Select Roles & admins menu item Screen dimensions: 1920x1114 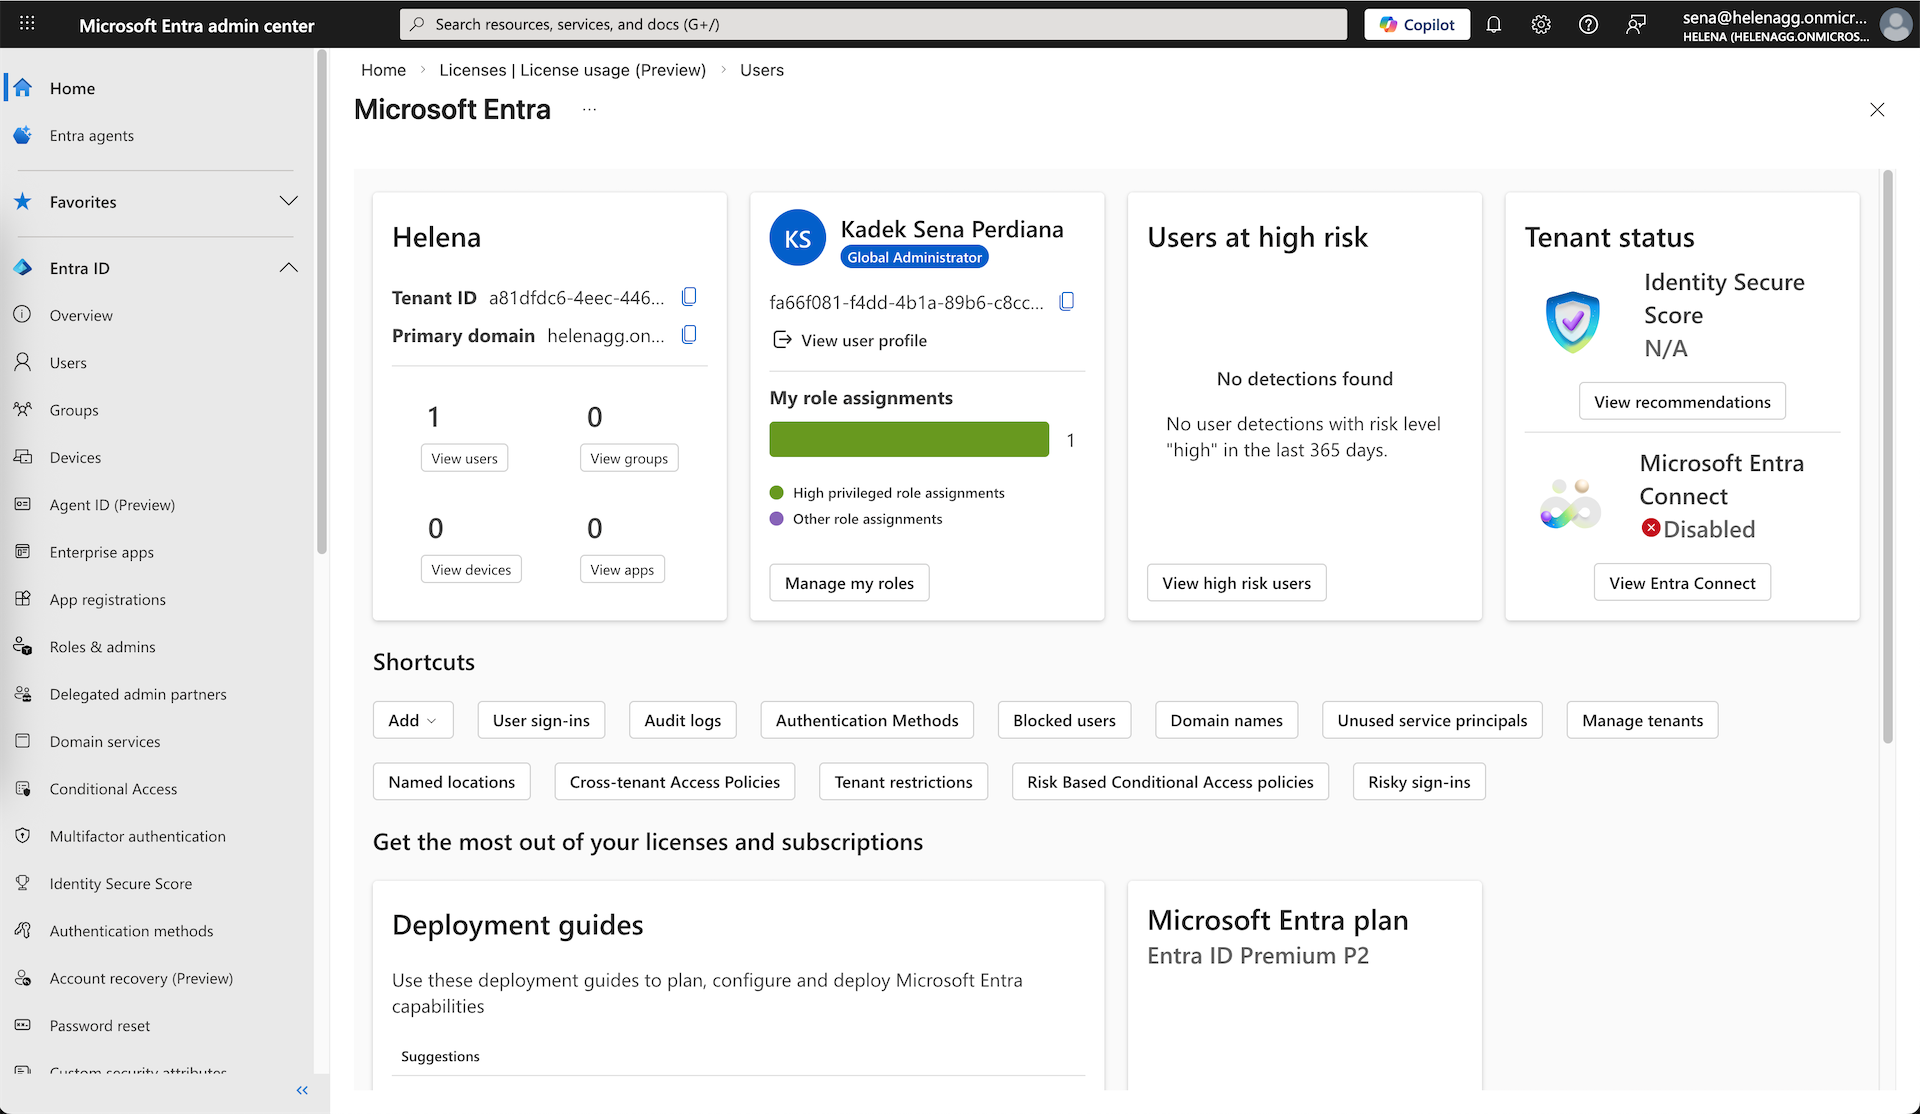tap(102, 647)
